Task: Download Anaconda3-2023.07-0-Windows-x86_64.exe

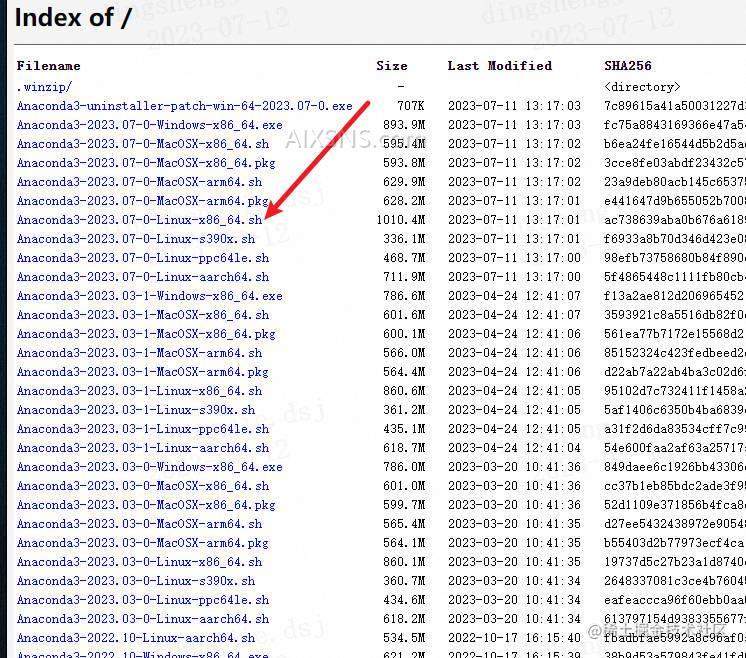Action: pyautogui.click(x=149, y=125)
